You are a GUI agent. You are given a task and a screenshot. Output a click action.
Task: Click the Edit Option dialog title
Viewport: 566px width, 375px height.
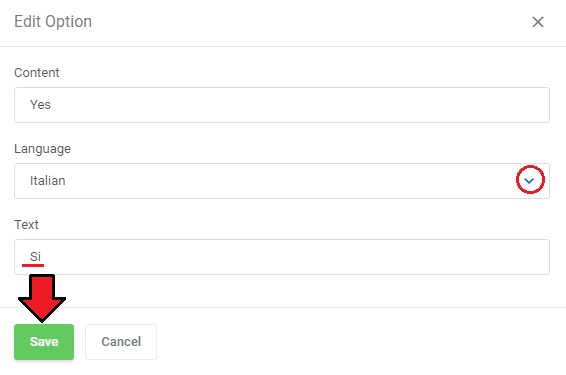tap(53, 22)
